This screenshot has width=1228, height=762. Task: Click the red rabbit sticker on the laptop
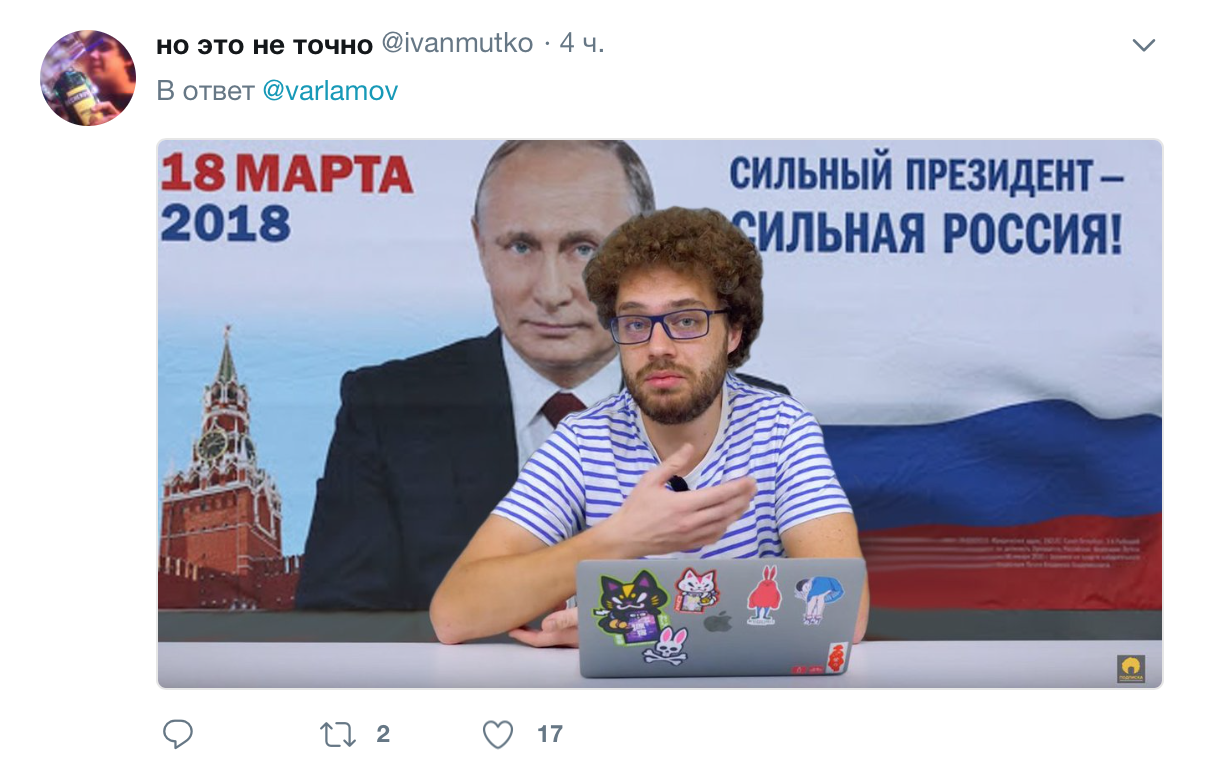click(x=762, y=595)
